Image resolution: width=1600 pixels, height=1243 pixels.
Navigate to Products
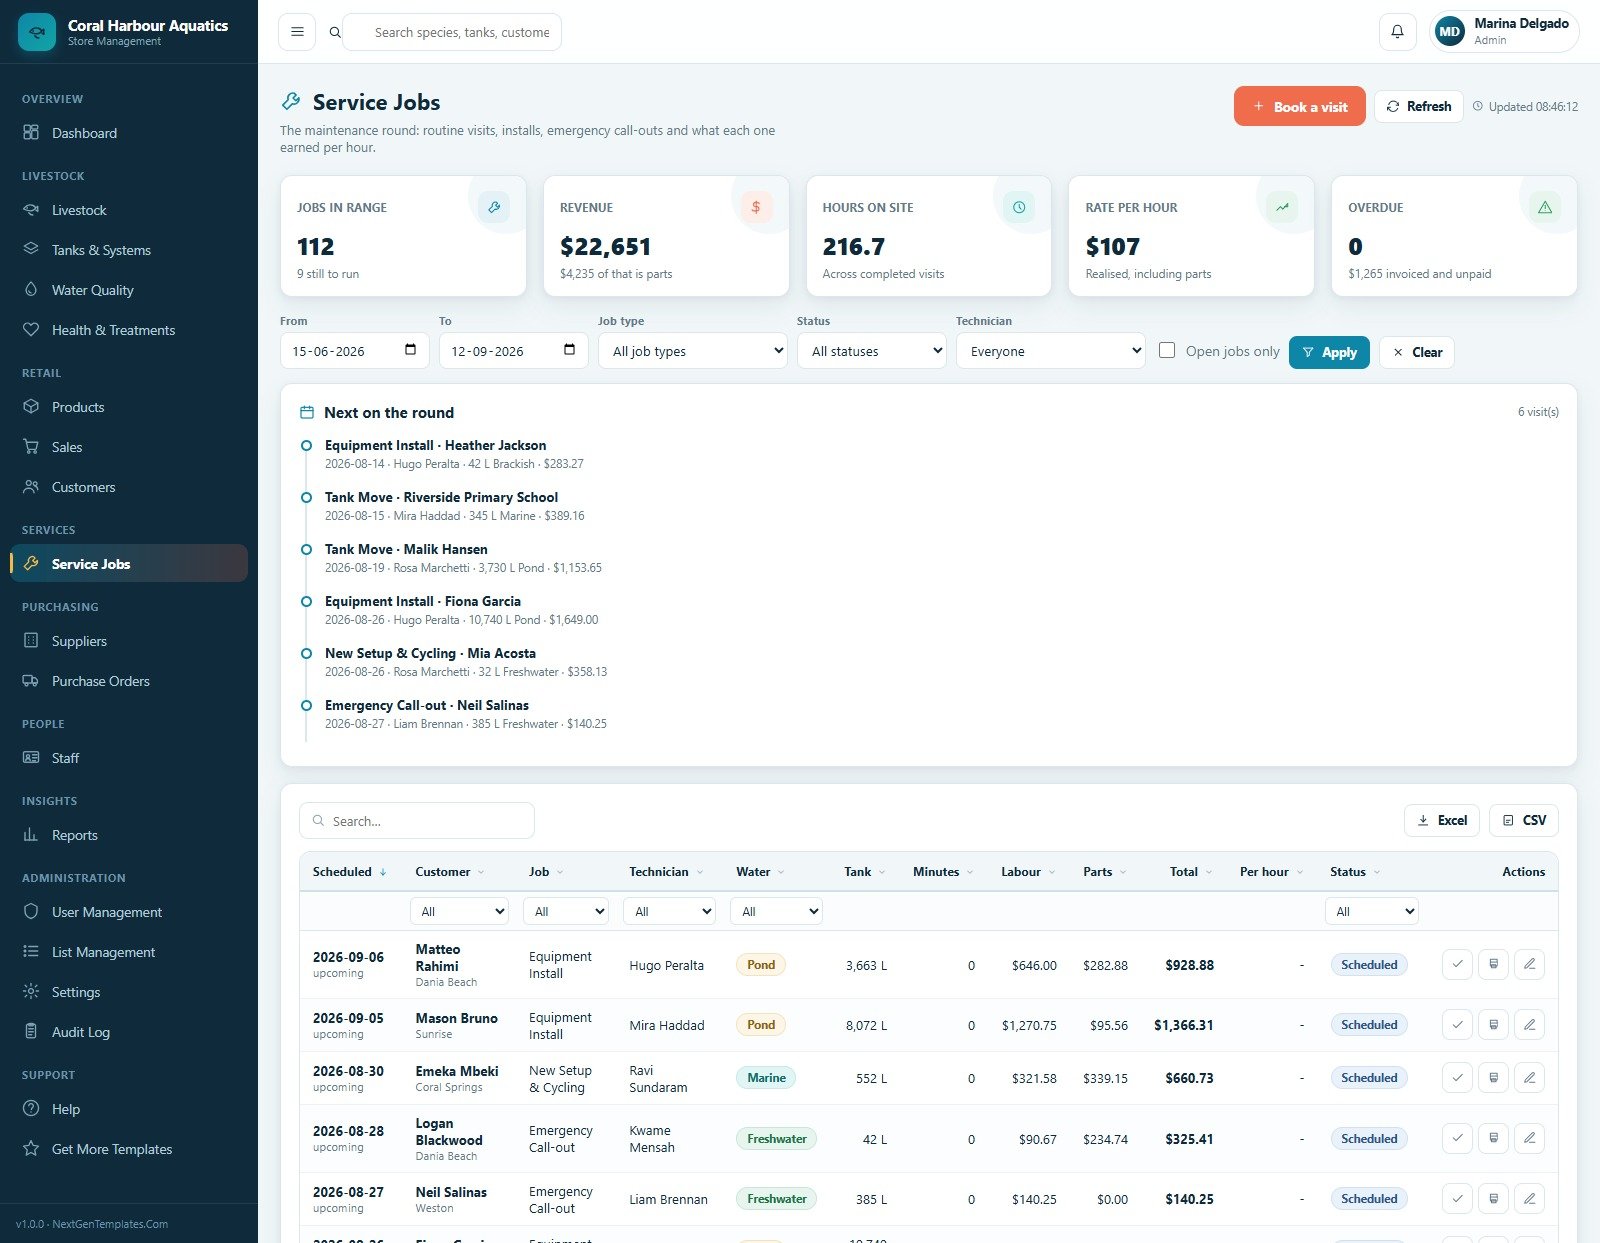[x=129, y=407]
